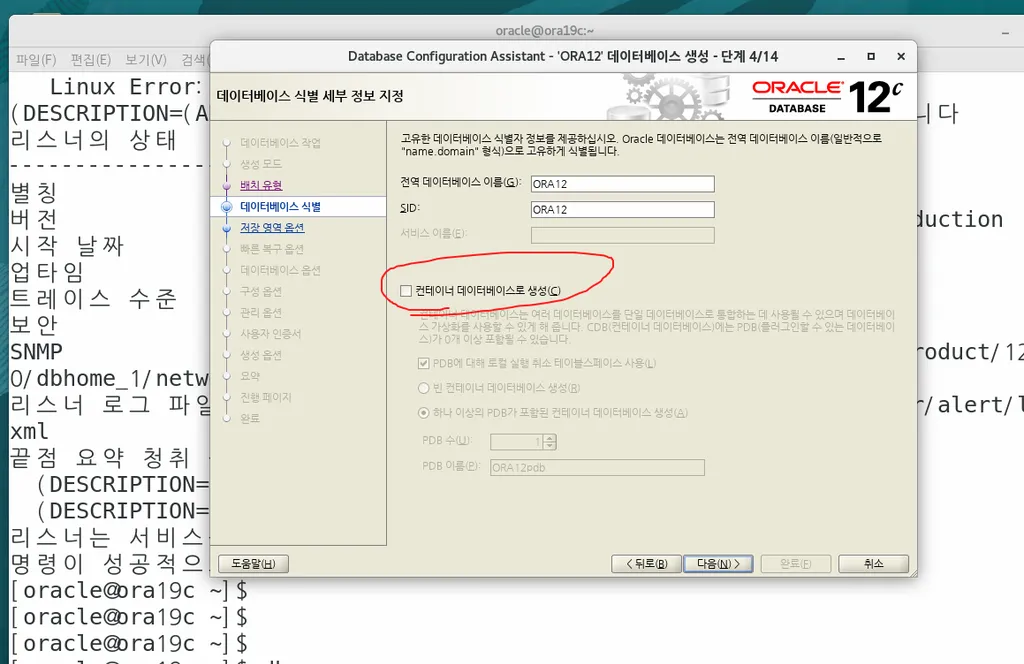The width and height of the screenshot is (1024, 664).
Task: Click the global database name input field
Action: (622, 184)
